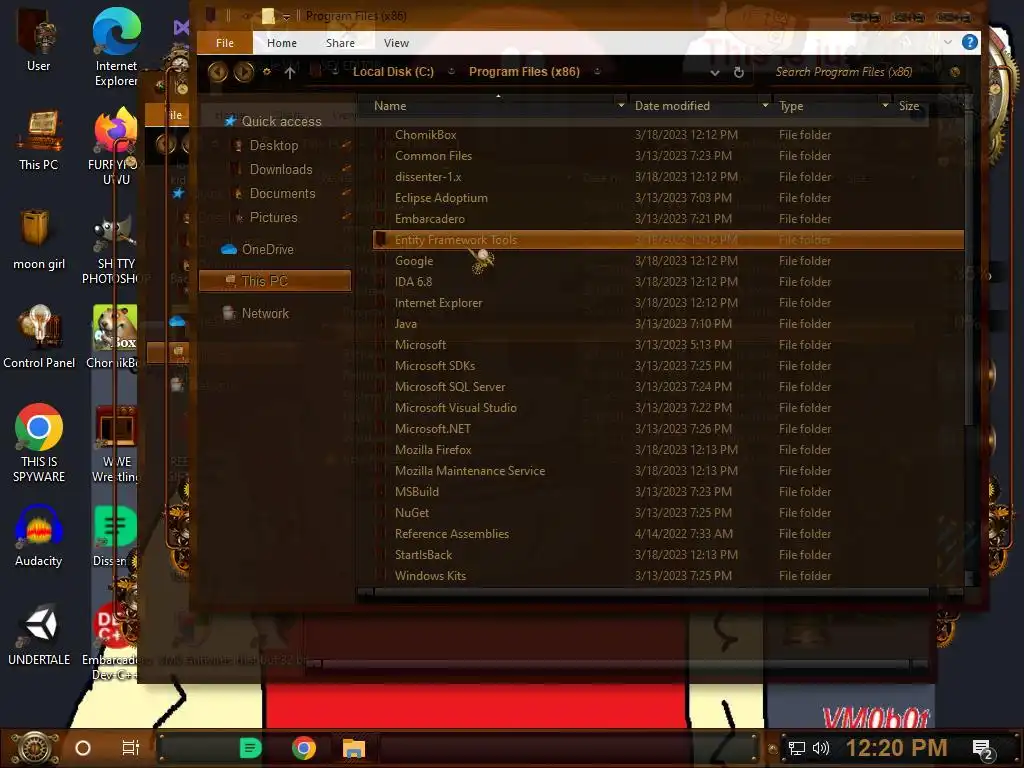The image size is (1024, 768).
Task: Click the Explorer help icon
Action: pyautogui.click(x=969, y=42)
